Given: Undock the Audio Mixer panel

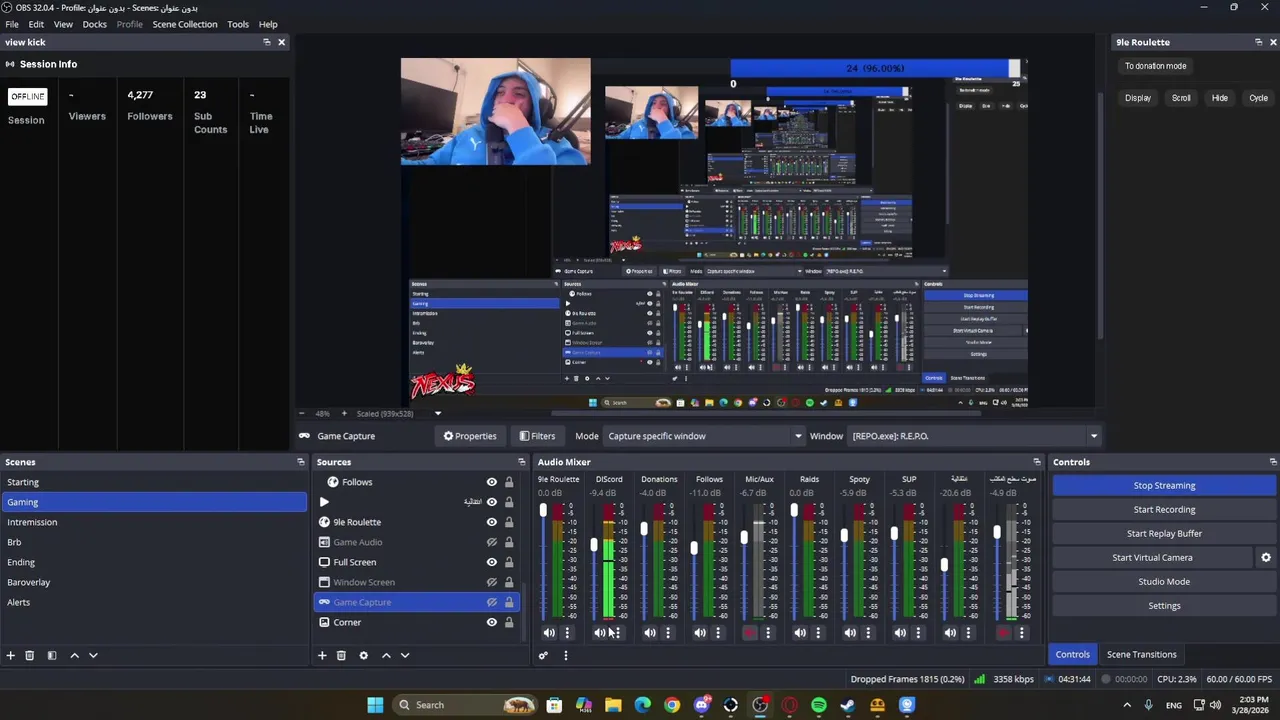Looking at the screenshot, I should point(1036,462).
